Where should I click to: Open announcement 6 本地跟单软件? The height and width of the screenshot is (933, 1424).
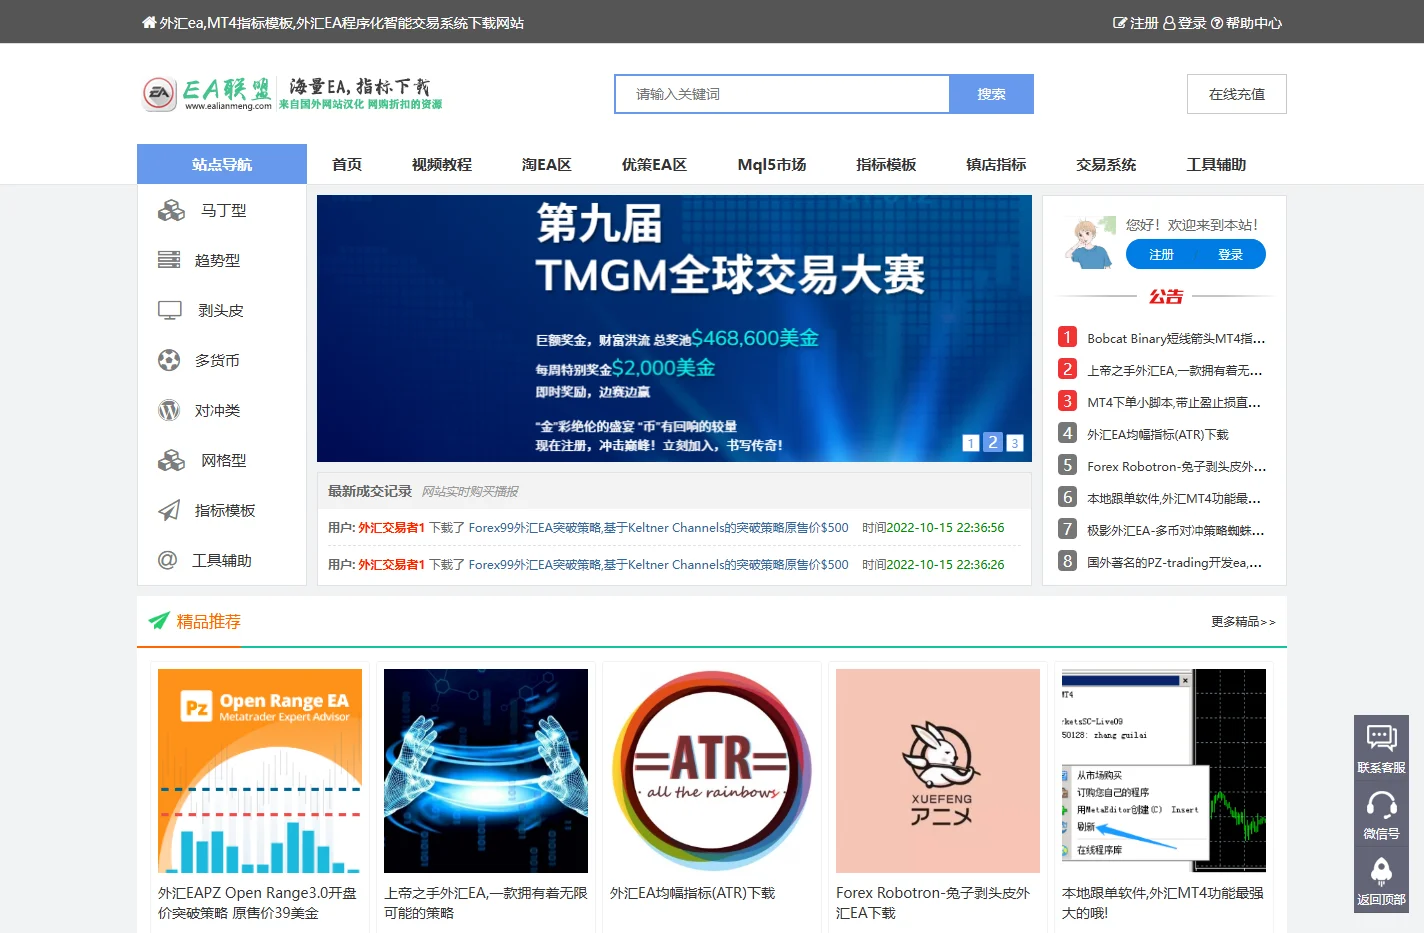point(1174,498)
